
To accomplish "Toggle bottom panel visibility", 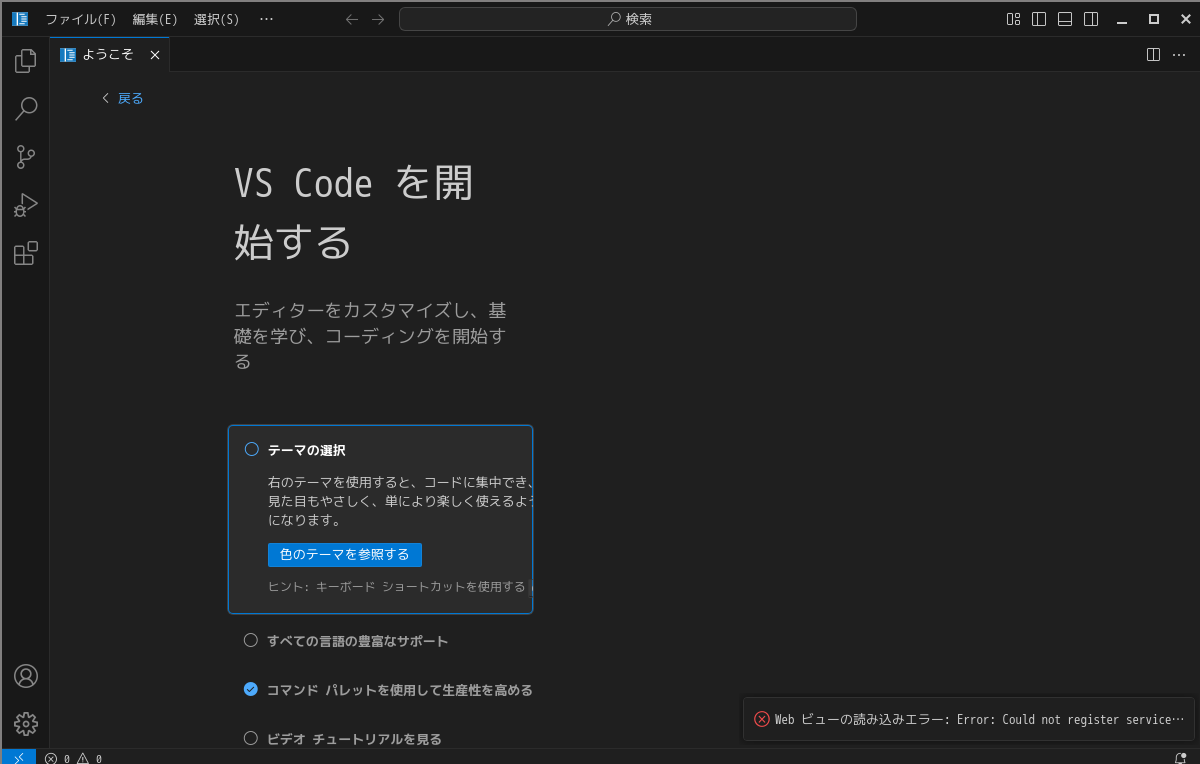I will pos(1065,19).
